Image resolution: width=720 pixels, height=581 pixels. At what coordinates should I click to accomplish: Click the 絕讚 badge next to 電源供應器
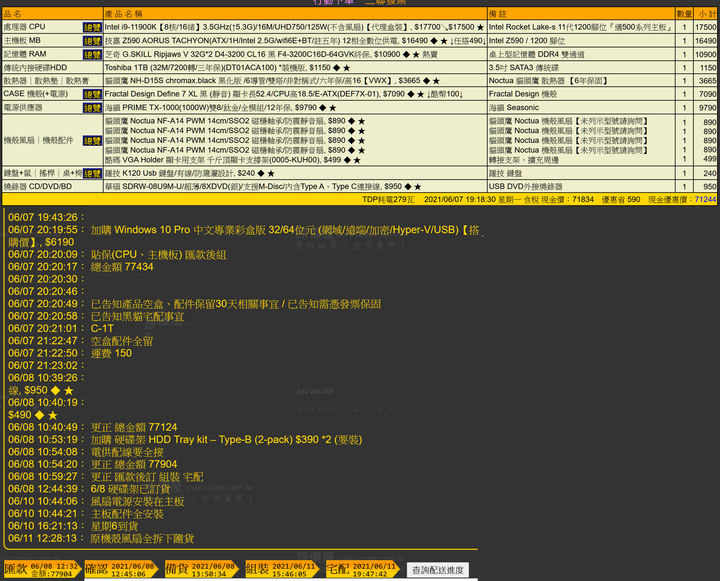[92, 108]
